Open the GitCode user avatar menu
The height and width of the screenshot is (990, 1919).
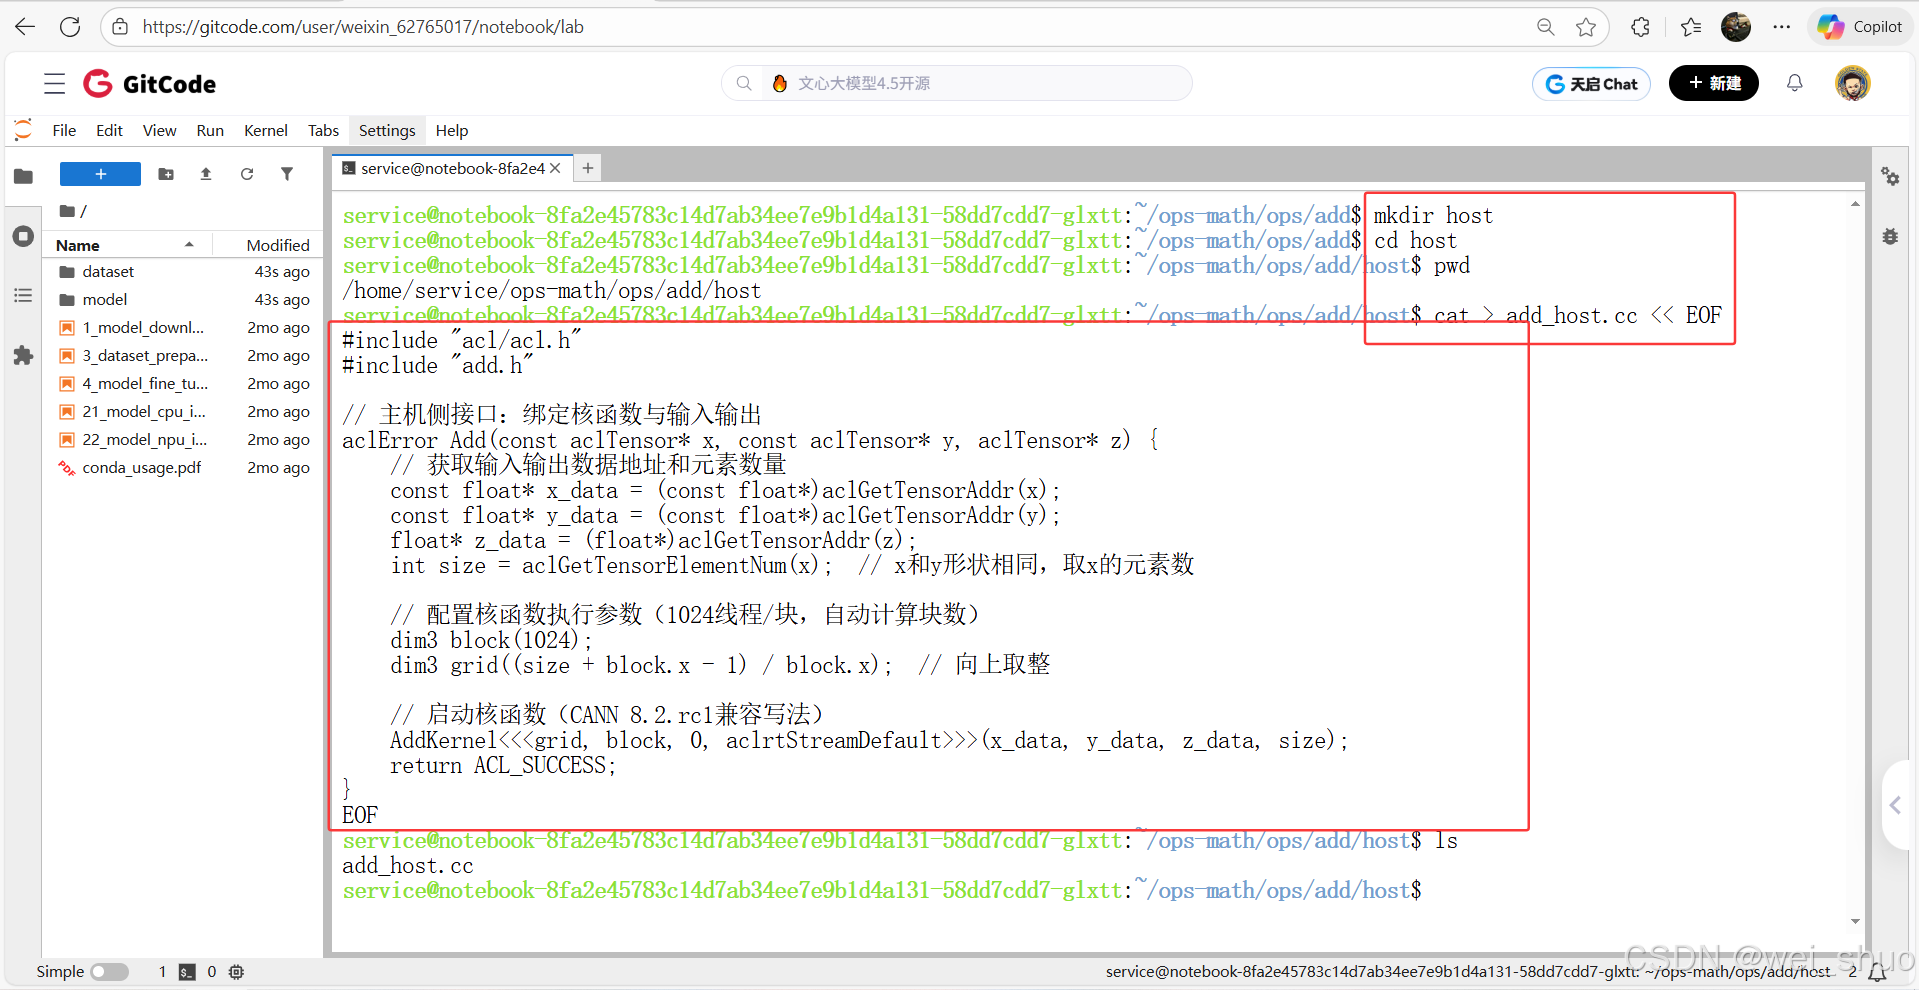pyautogui.click(x=1853, y=83)
